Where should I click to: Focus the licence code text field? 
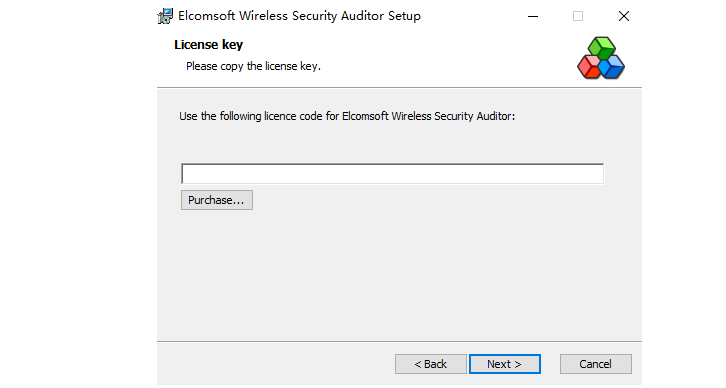[x=392, y=174]
